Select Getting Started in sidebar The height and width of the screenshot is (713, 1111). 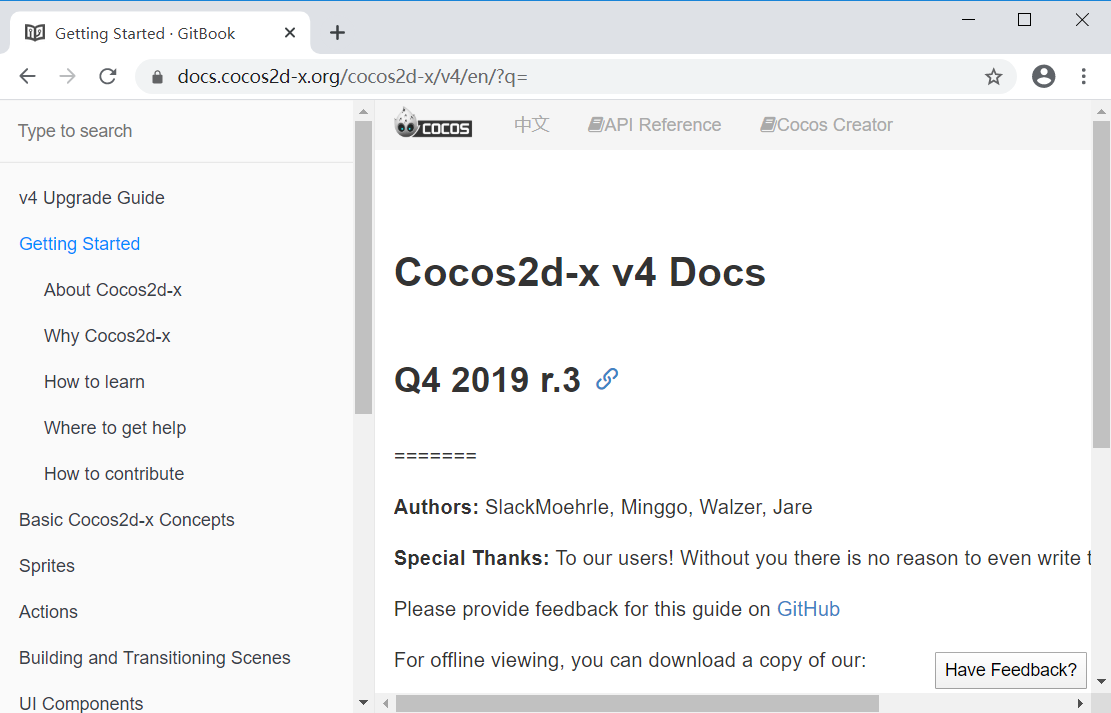point(79,244)
